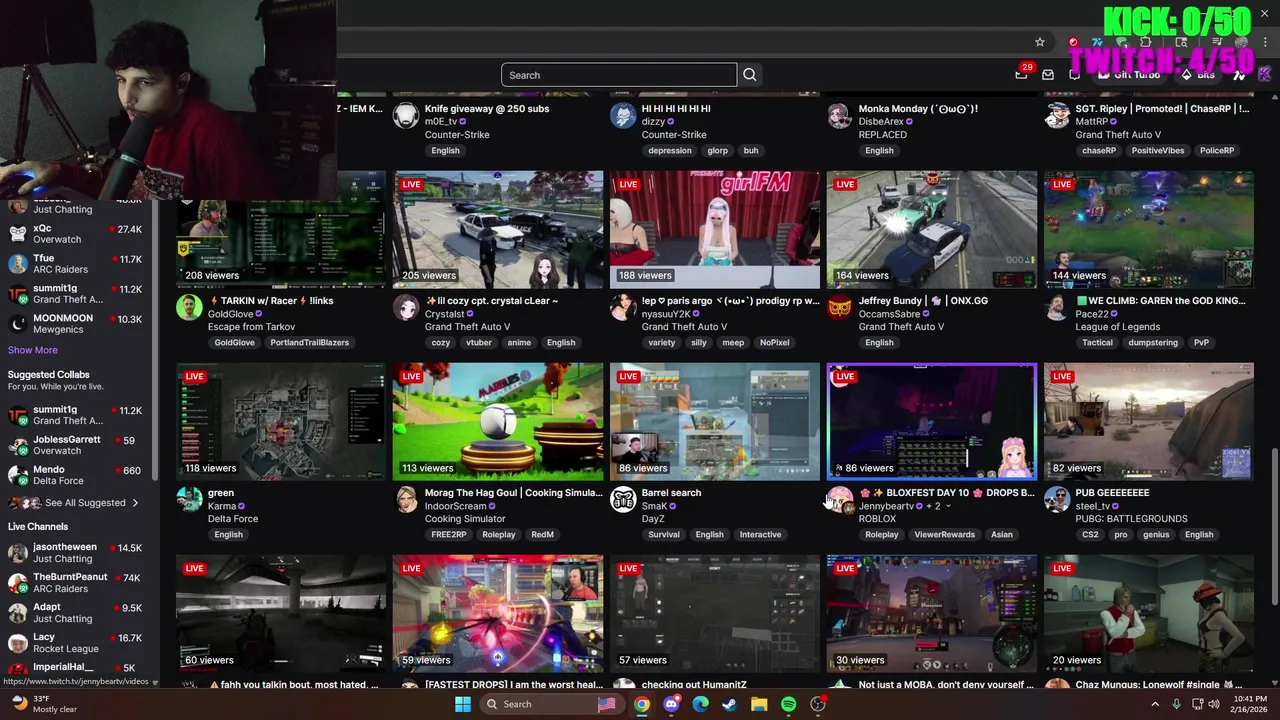
Task: Open JoblessGarrett in Suggested Collabs
Action: click(76, 445)
